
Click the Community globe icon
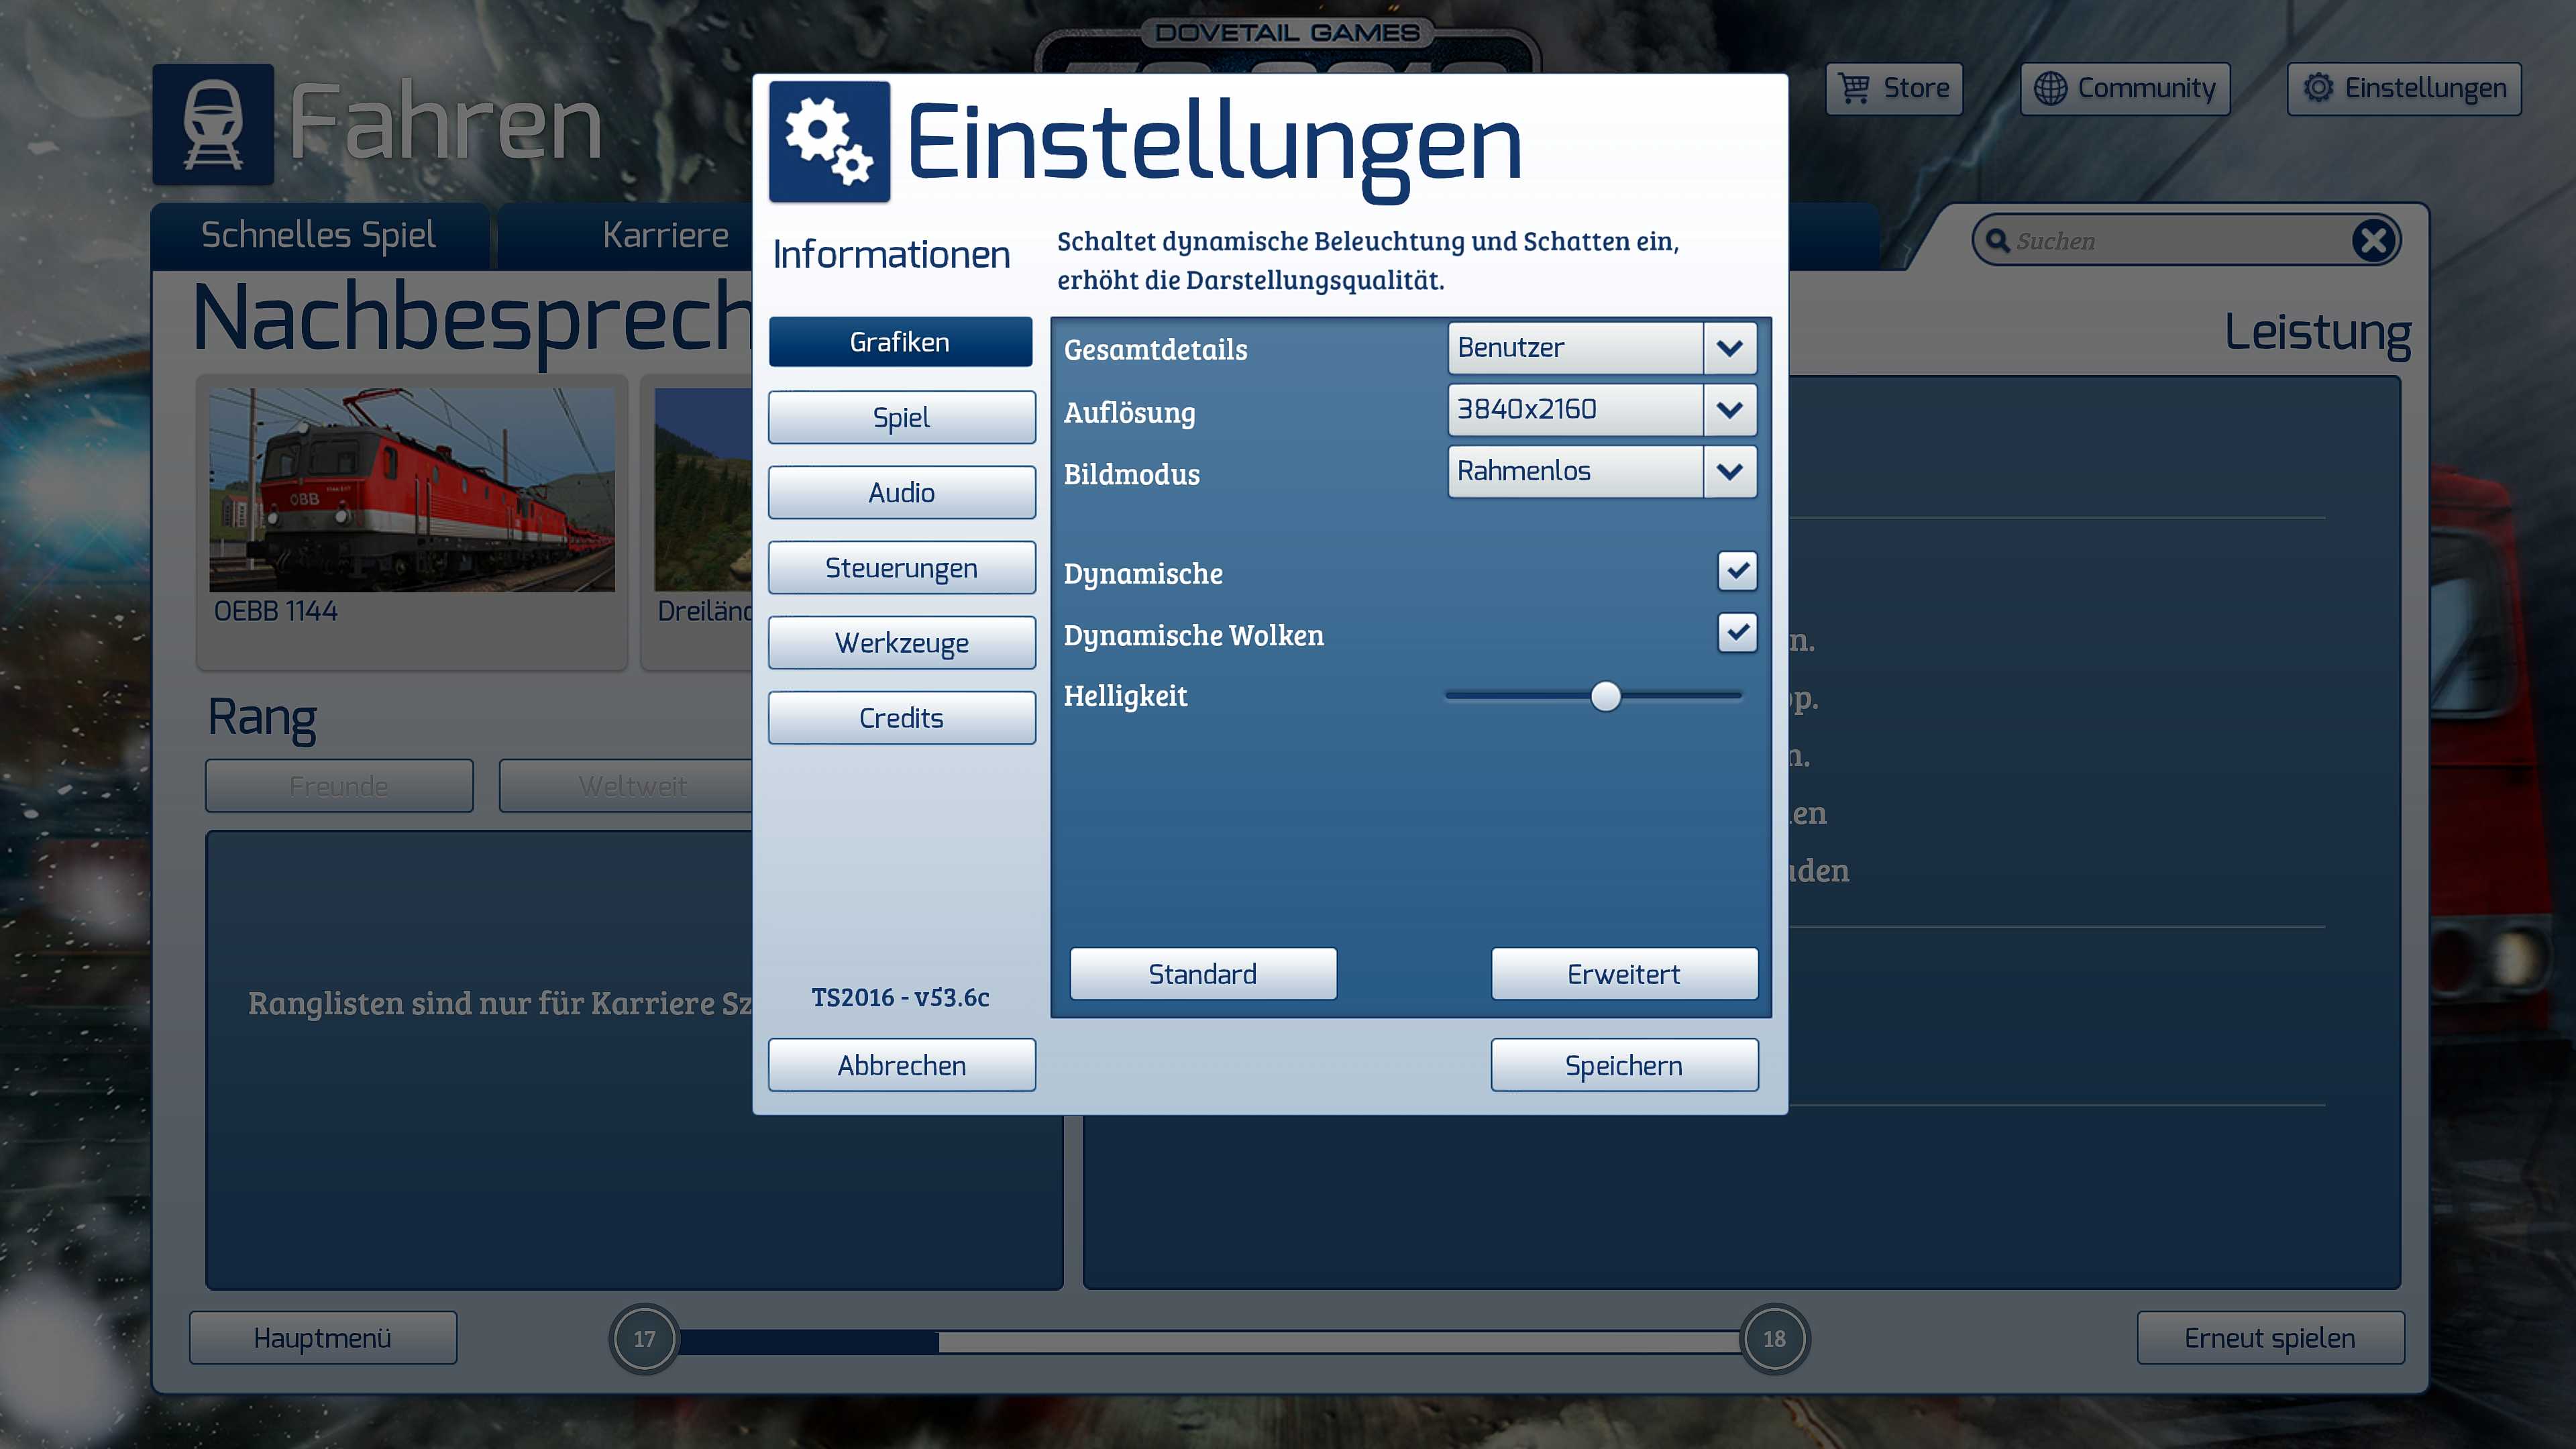pyautogui.click(x=2050, y=88)
